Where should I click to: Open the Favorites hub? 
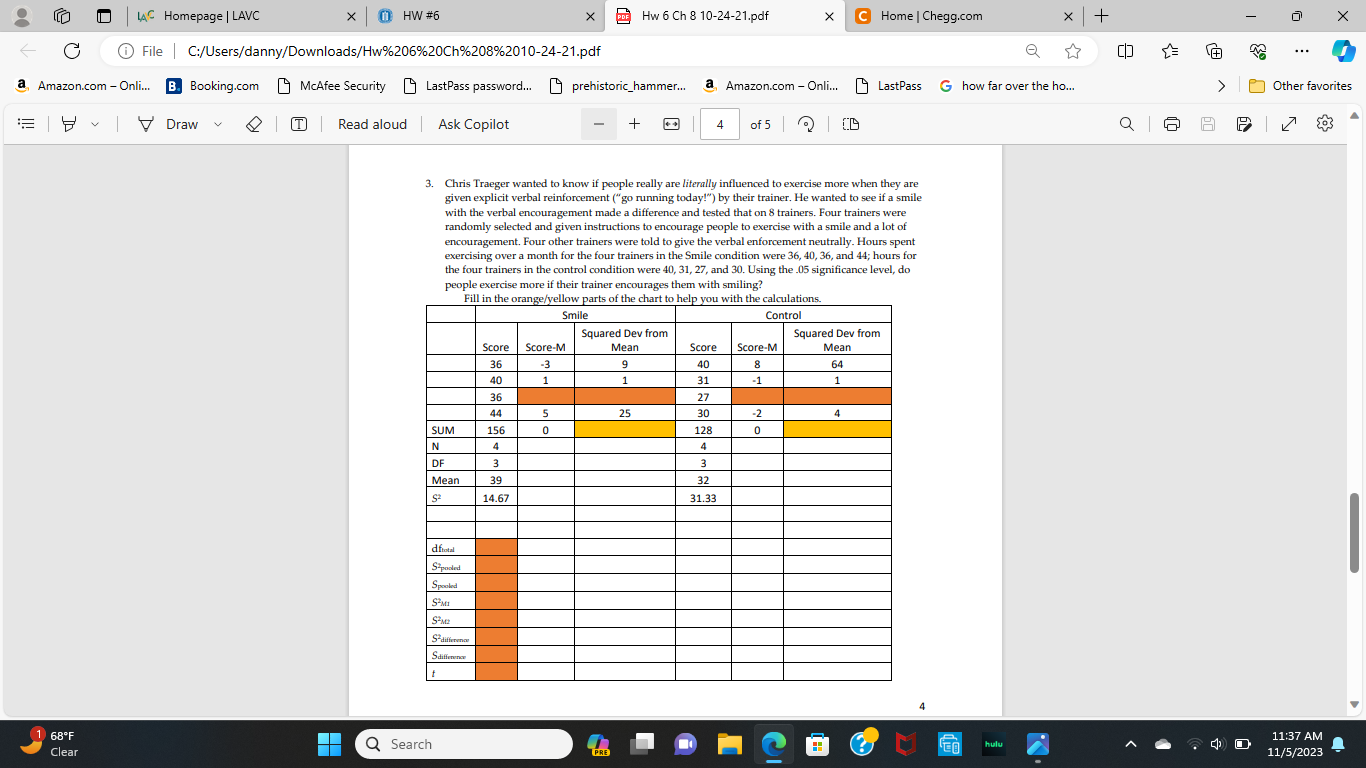click(1170, 51)
